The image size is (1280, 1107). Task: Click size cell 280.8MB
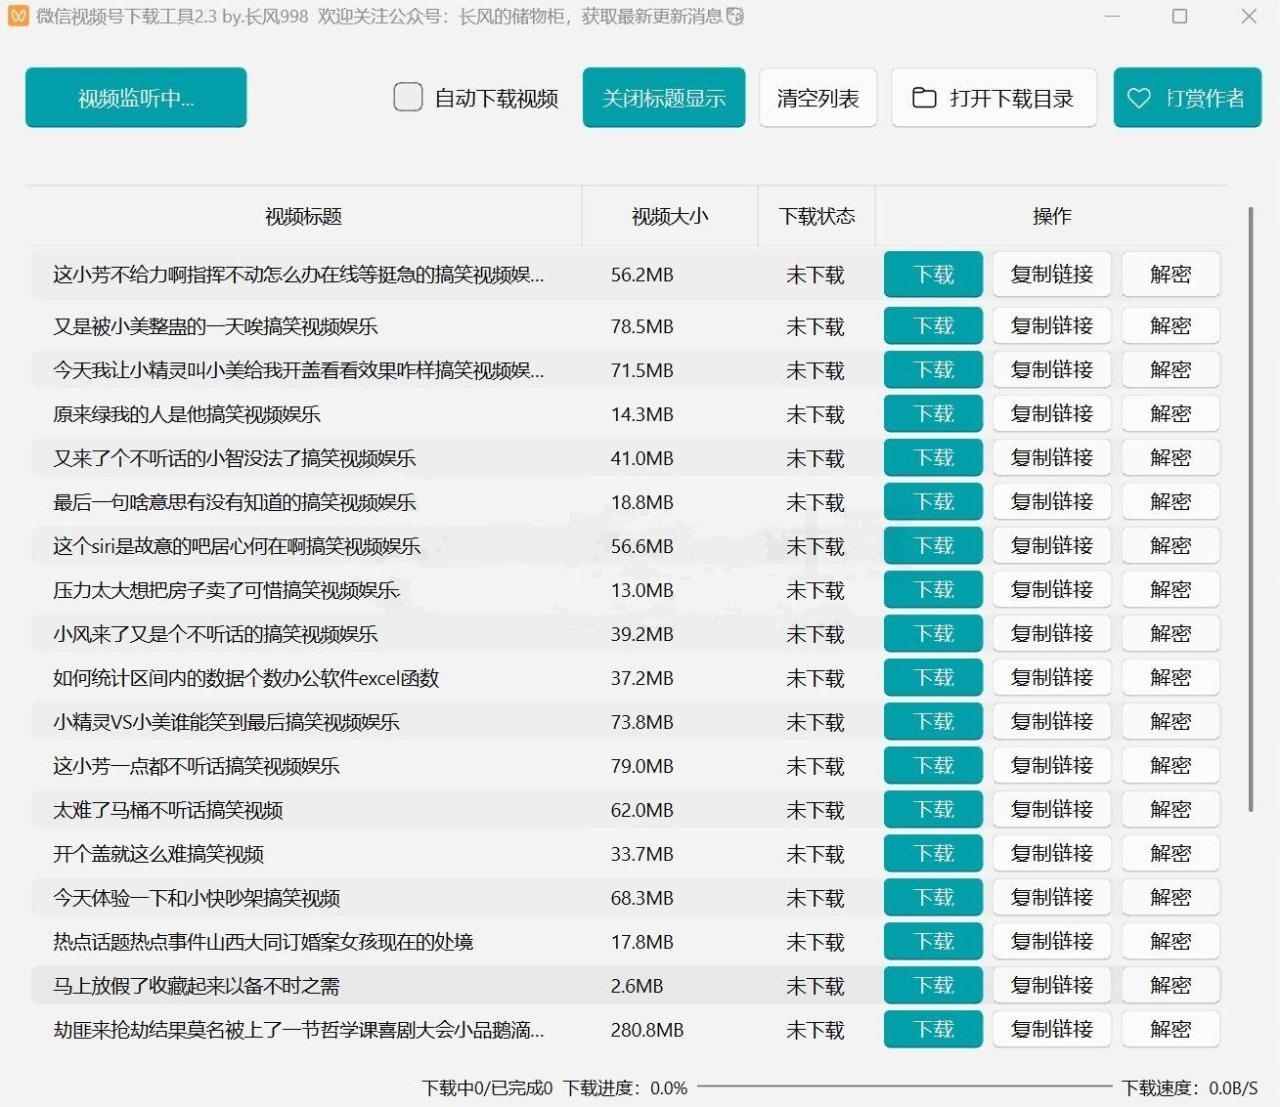pyautogui.click(x=647, y=1030)
